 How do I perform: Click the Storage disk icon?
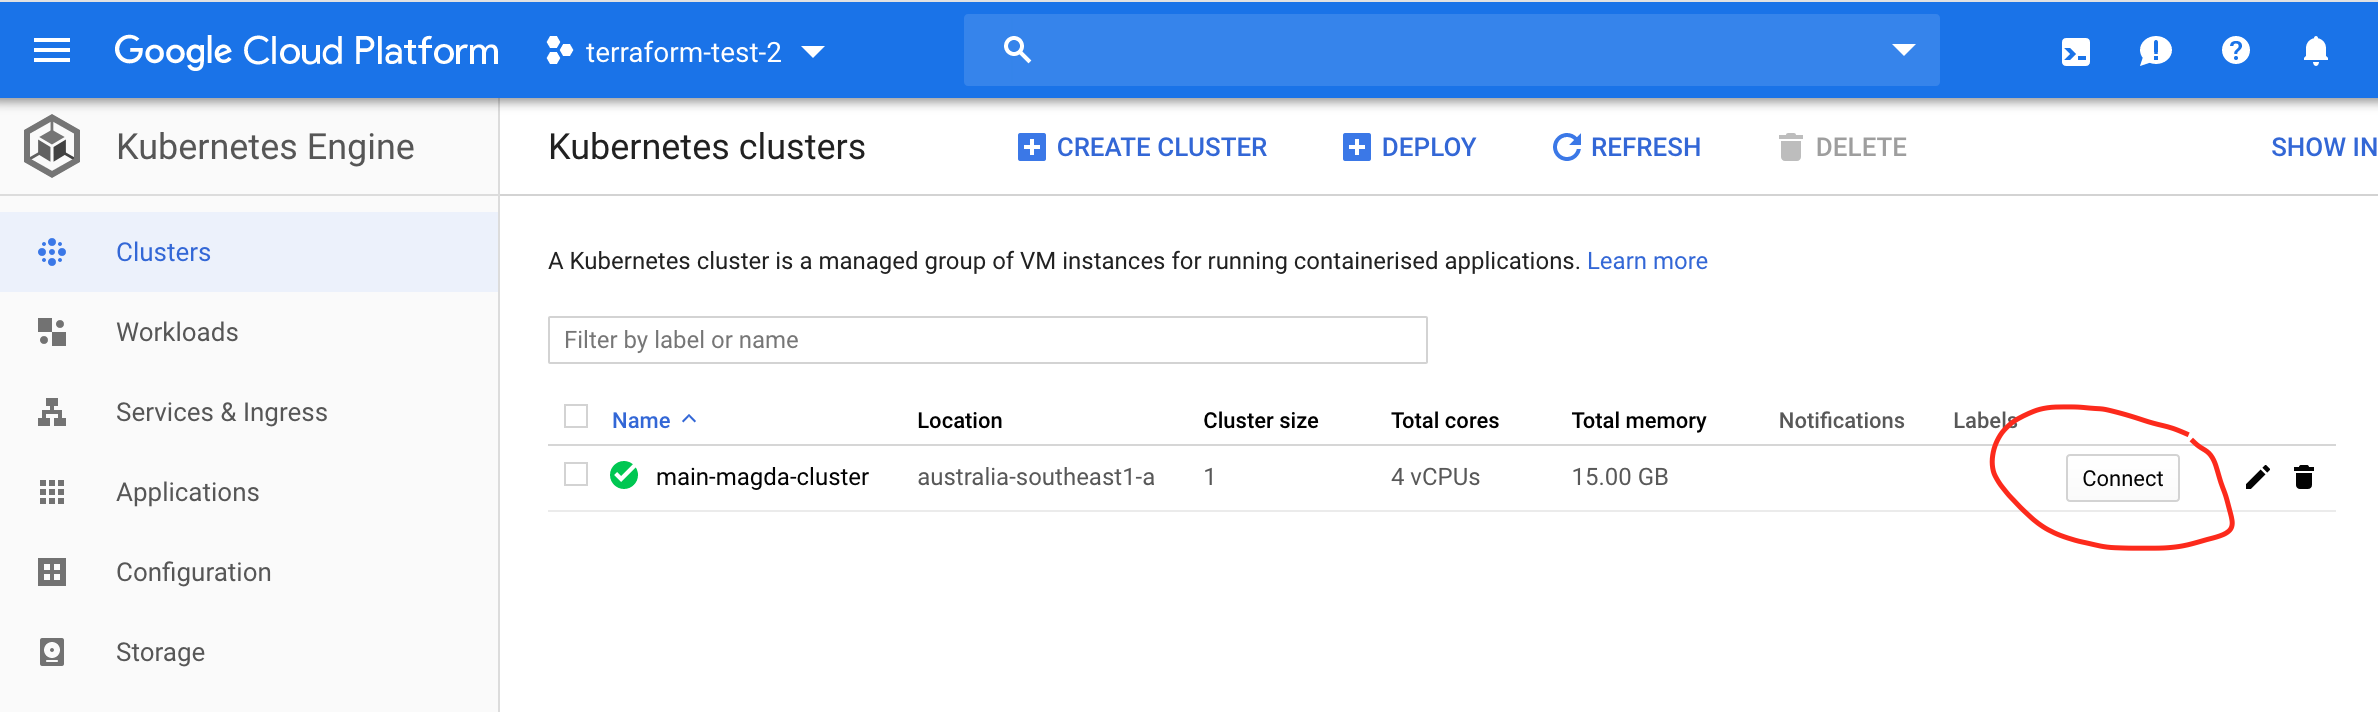pyautogui.click(x=52, y=652)
